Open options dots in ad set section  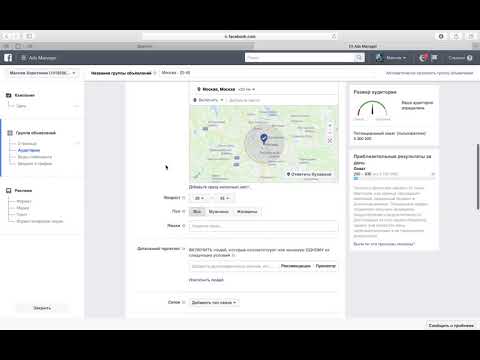76,143
